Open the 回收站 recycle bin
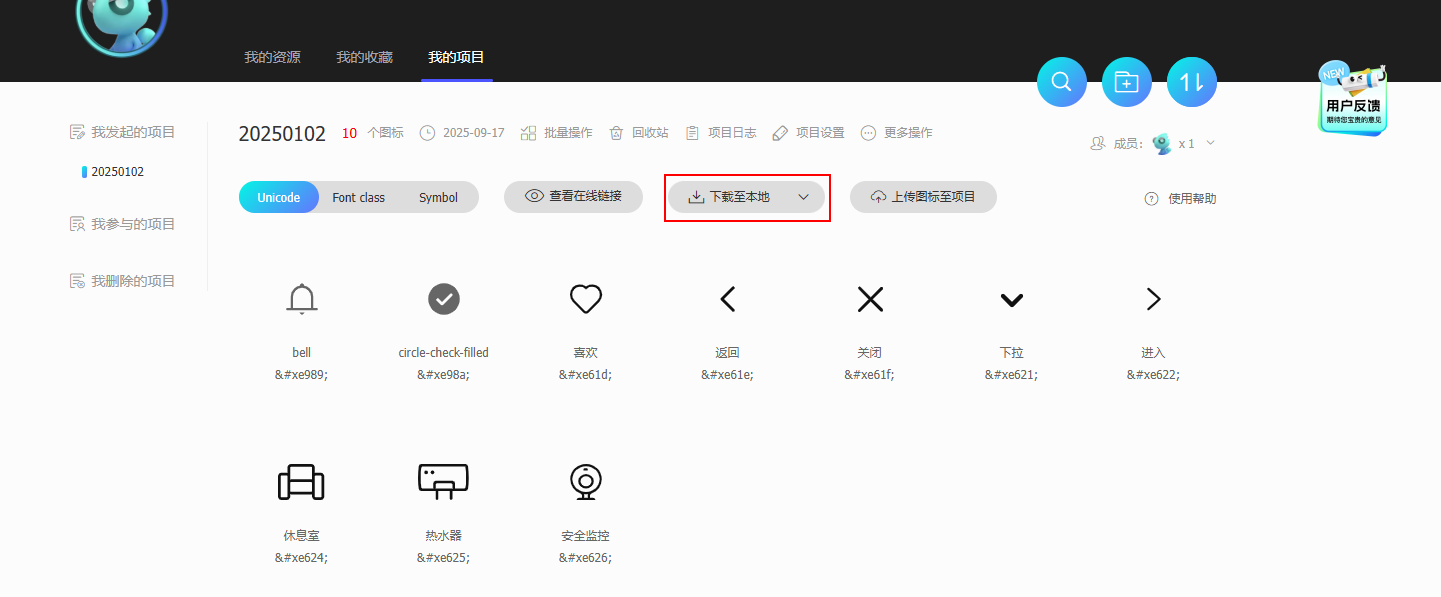Screen dimensions: 1441x597 click(639, 133)
